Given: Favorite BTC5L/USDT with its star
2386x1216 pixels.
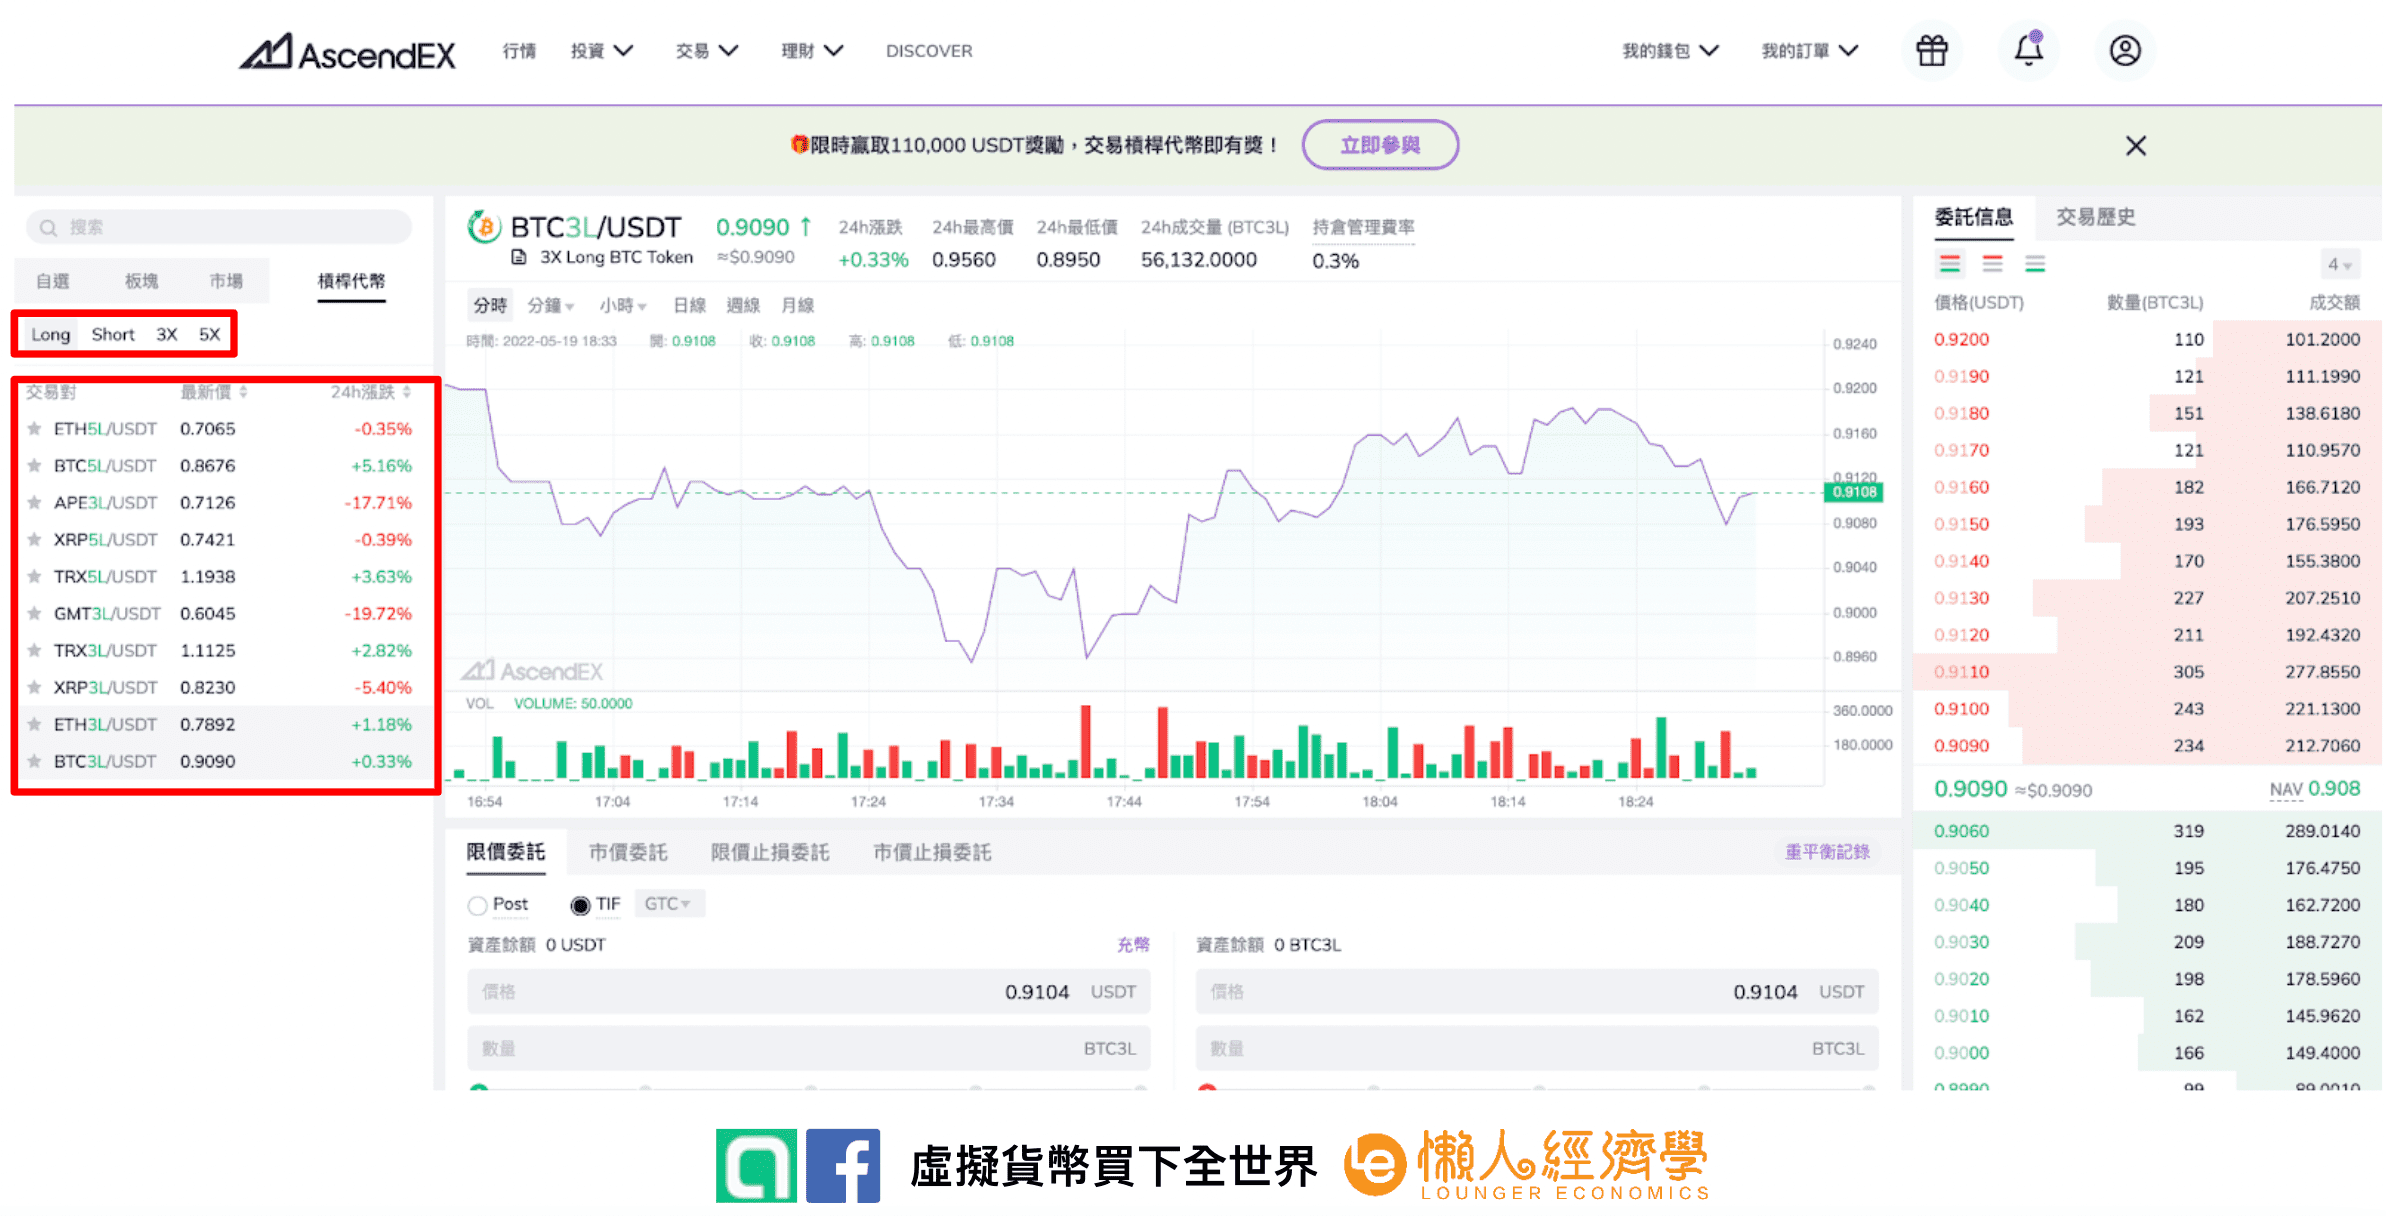Looking at the screenshot, I should 34,466.
